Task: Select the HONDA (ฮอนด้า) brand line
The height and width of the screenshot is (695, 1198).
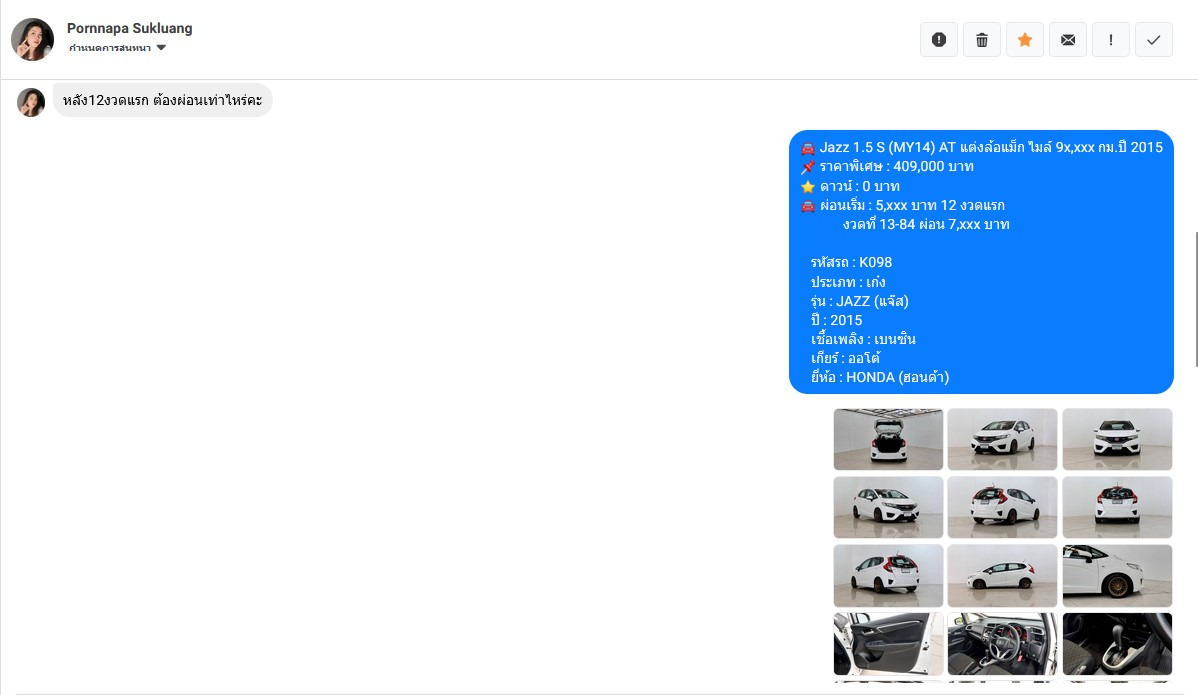Action: 880,377
